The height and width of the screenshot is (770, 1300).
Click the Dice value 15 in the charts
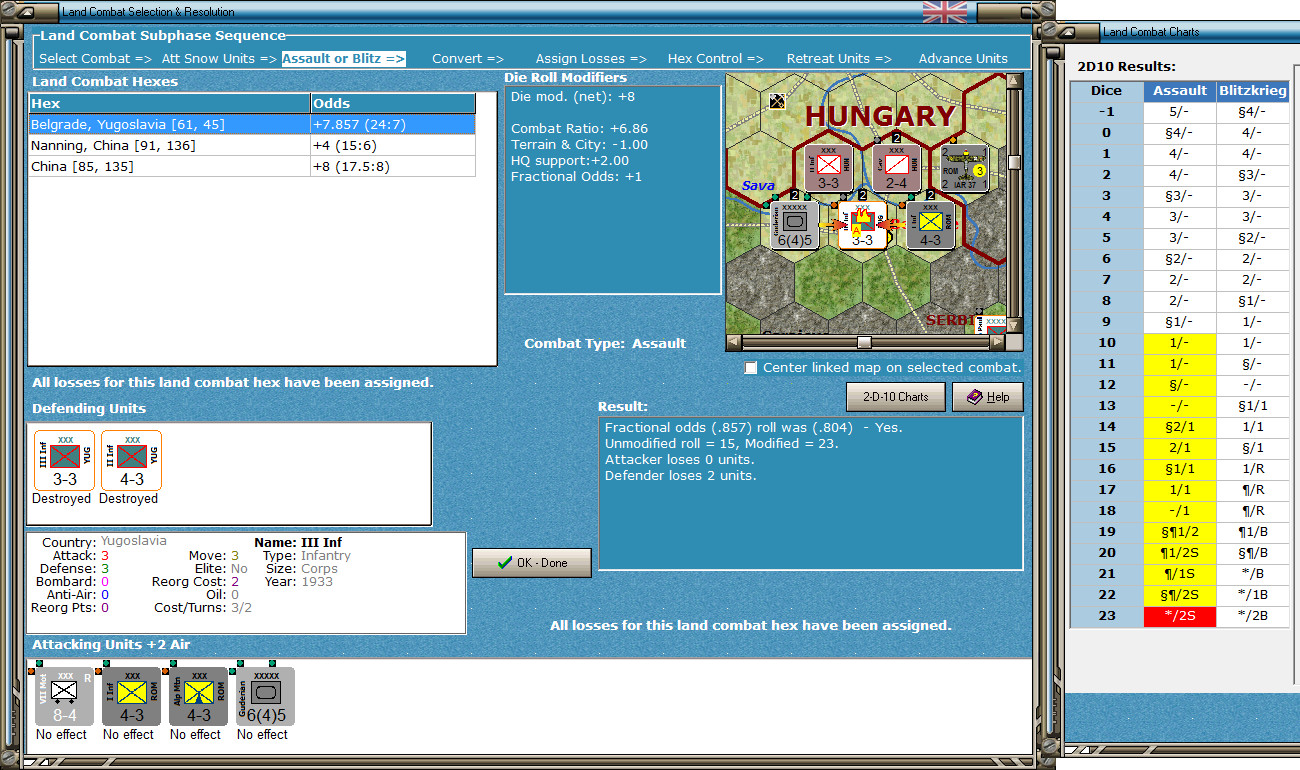pos(1107,448)
